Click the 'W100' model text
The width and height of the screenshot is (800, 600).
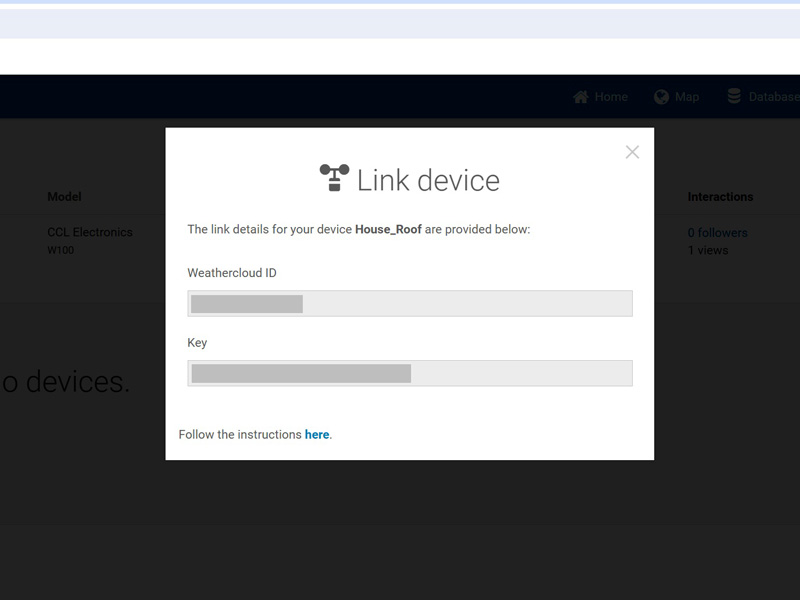pos(61,251)
